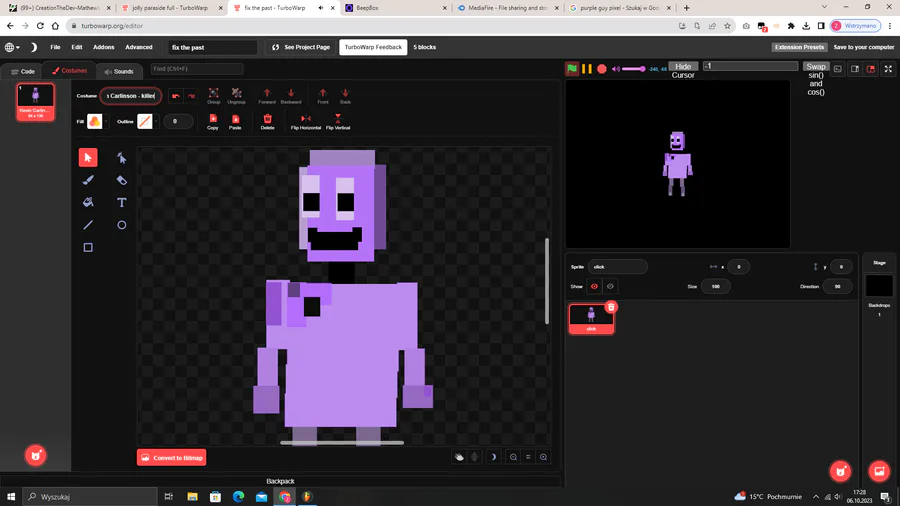Open TurboWarp Feedback
The height and width of the screenshot is (506, 900).
pyautogui.click(x=373, y=47)
